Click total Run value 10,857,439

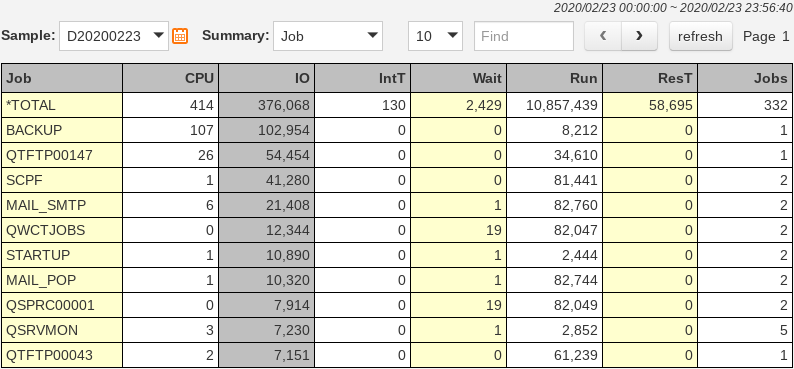click(x=562, y=105)
